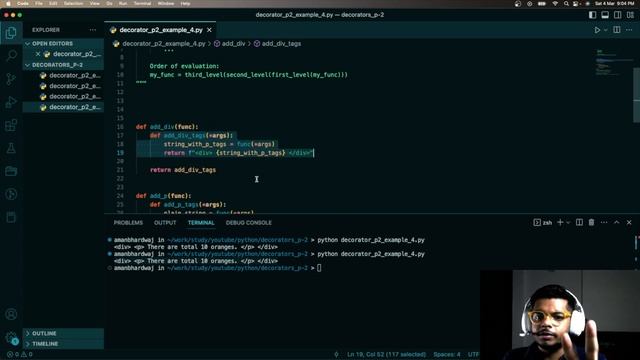The width and height of the screenshot is (640, 360).
Task: Select the zsh terminal shell indicator
Action: pyautogui.click(x=542, y=222)
